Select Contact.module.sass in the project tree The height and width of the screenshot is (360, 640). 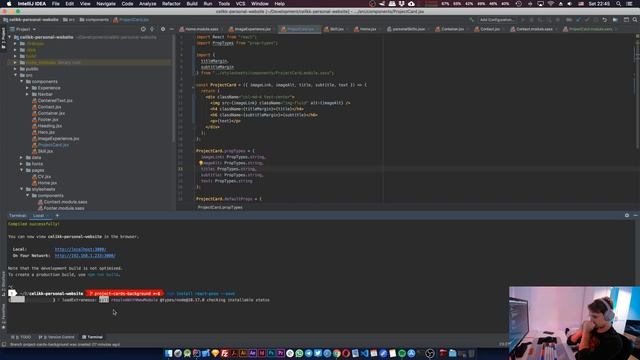(x=65, y=202)
